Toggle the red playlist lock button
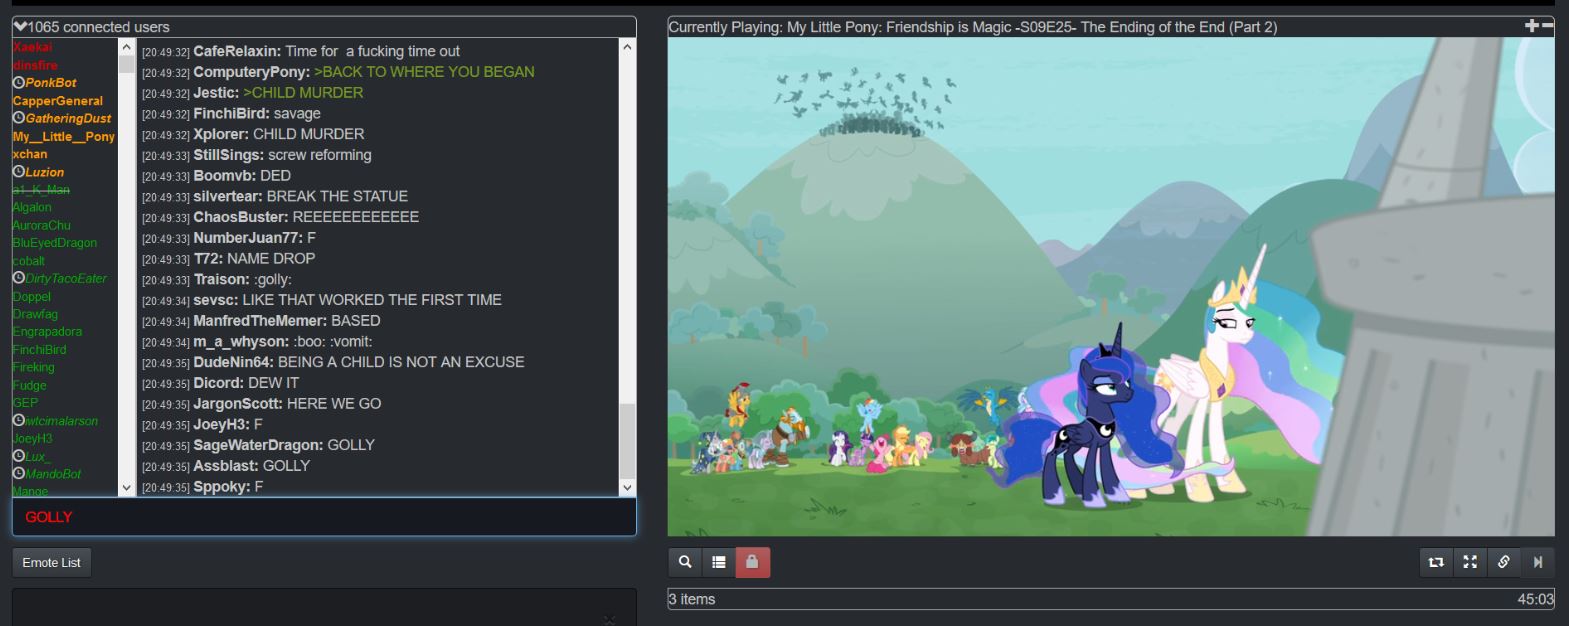 click(x=752, y=562)
